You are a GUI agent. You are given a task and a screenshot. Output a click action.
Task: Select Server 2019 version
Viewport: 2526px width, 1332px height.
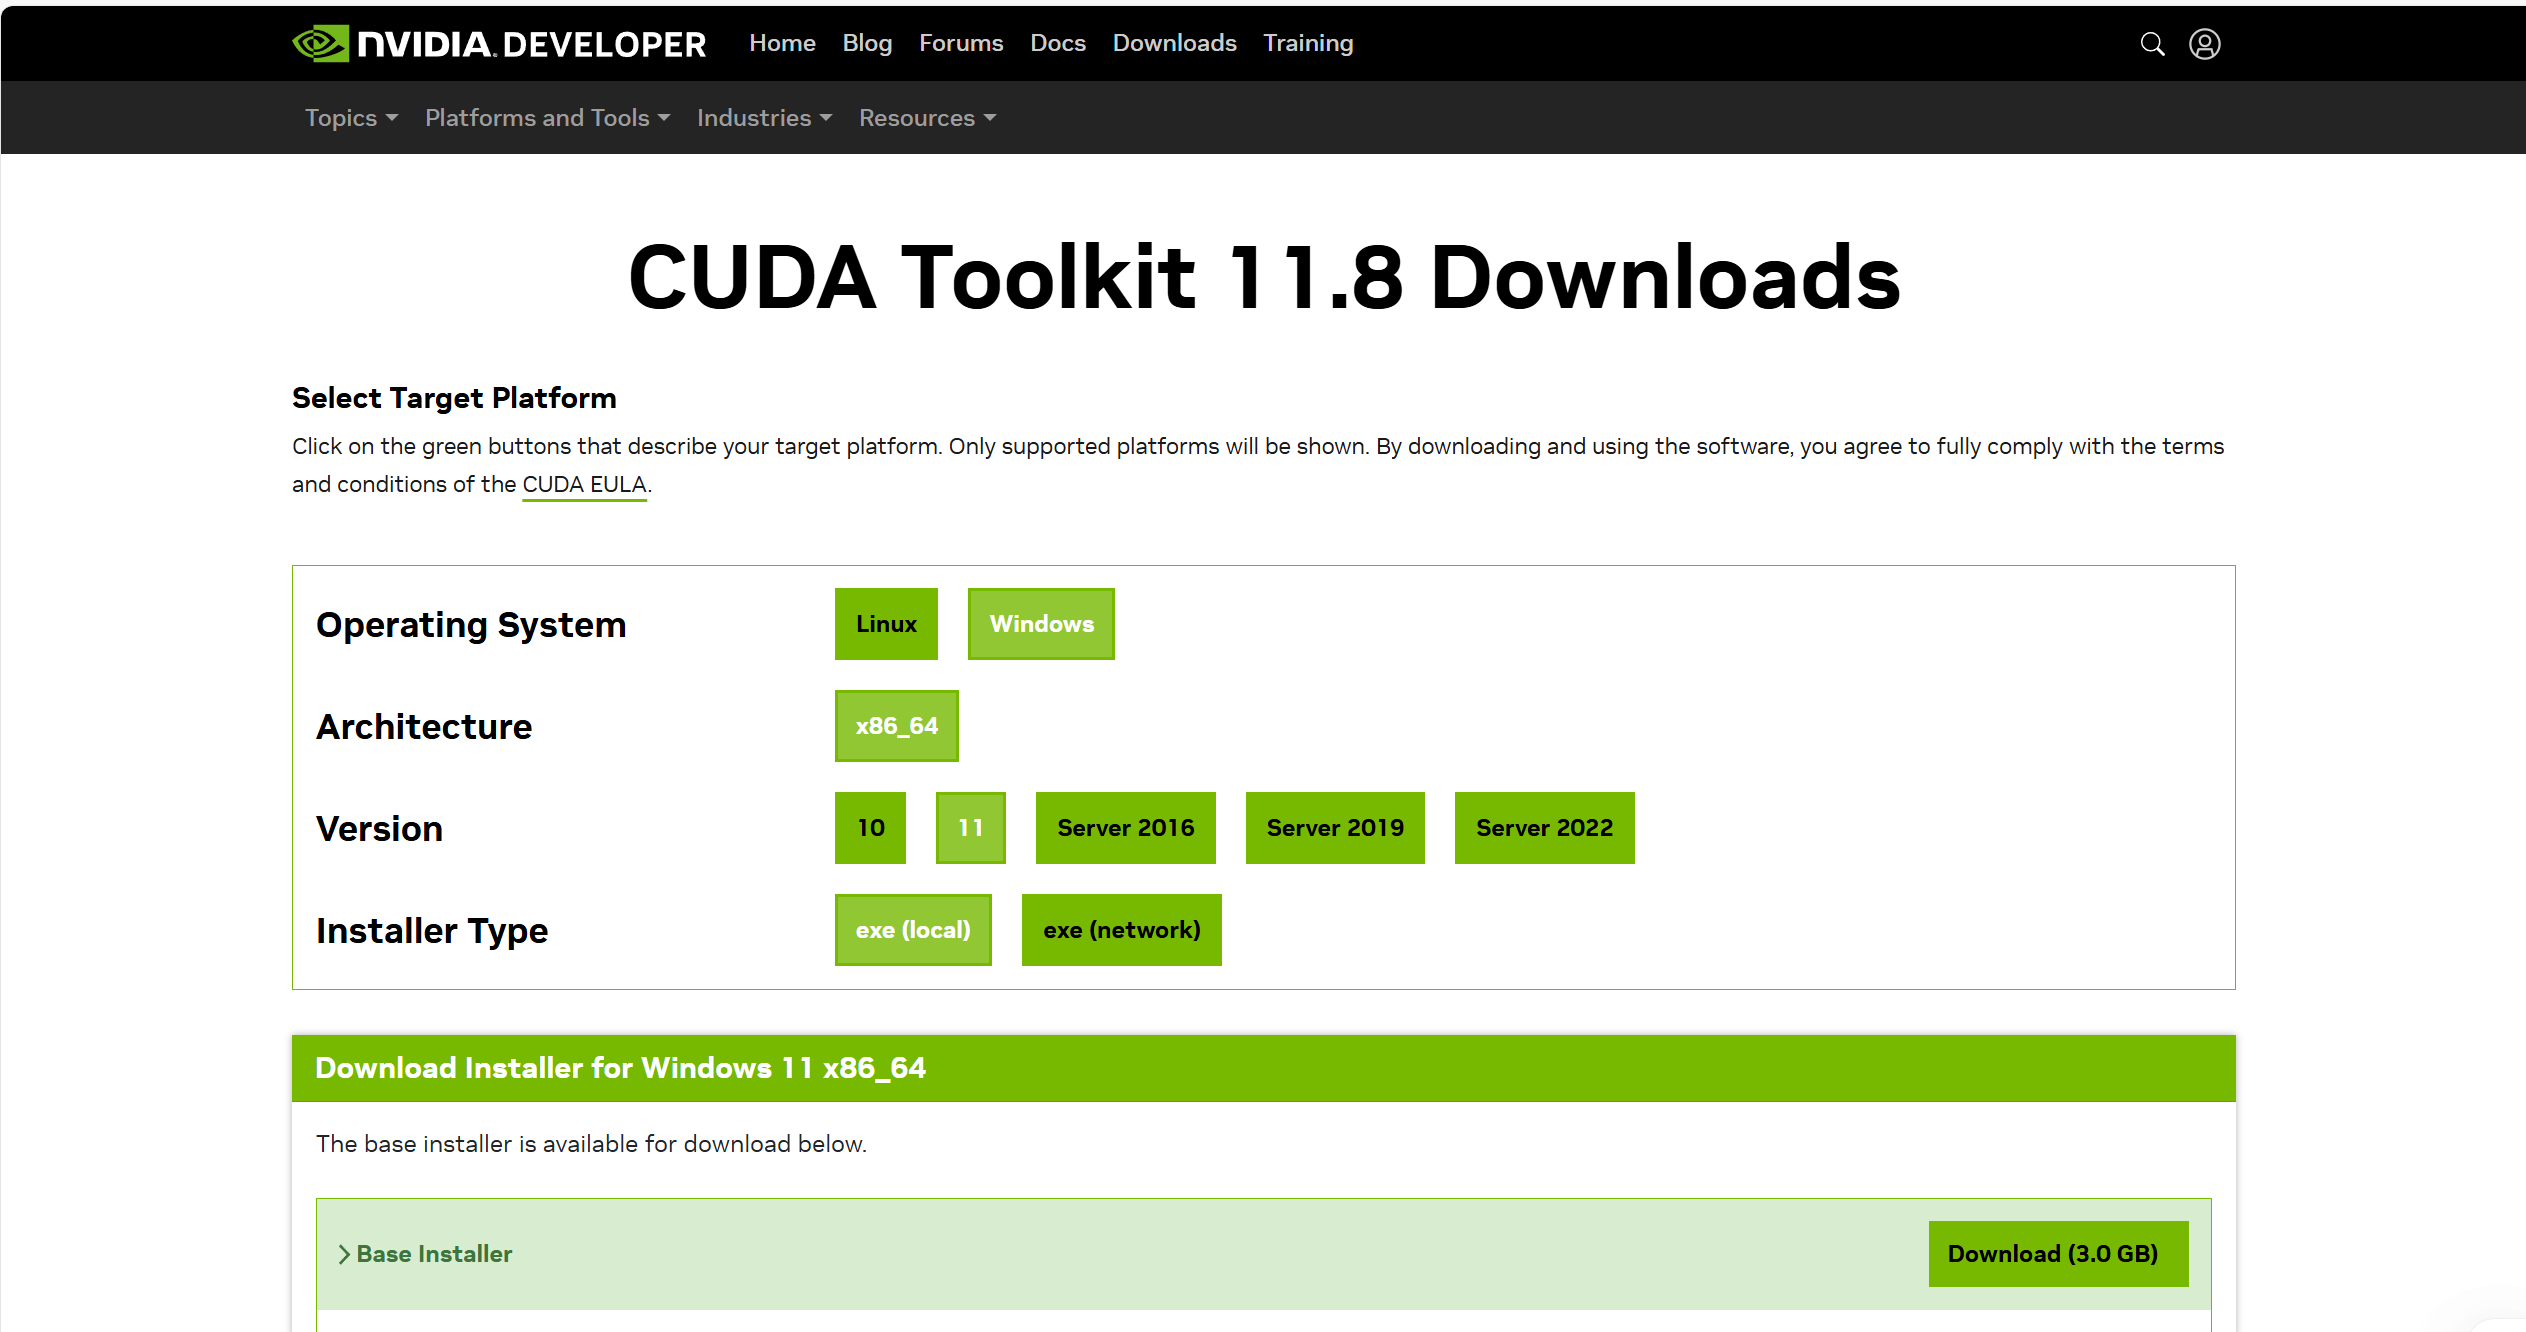point(1335,828)
